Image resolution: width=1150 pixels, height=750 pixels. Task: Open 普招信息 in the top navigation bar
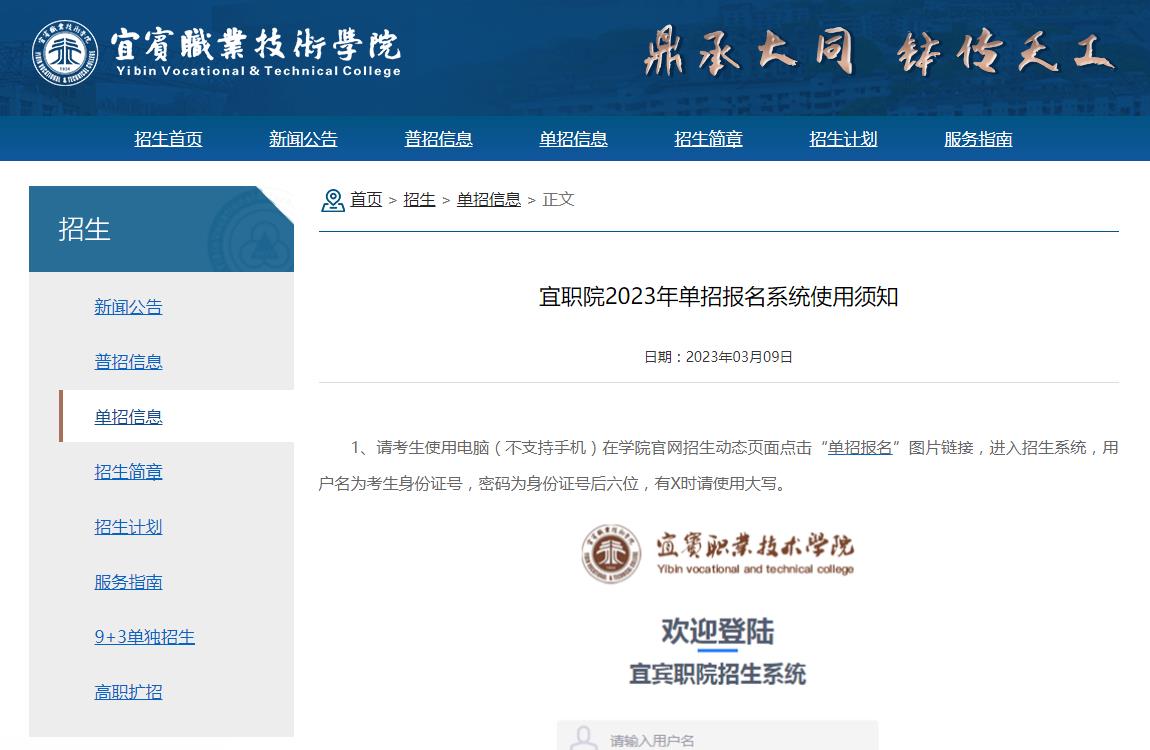(439, 139)
